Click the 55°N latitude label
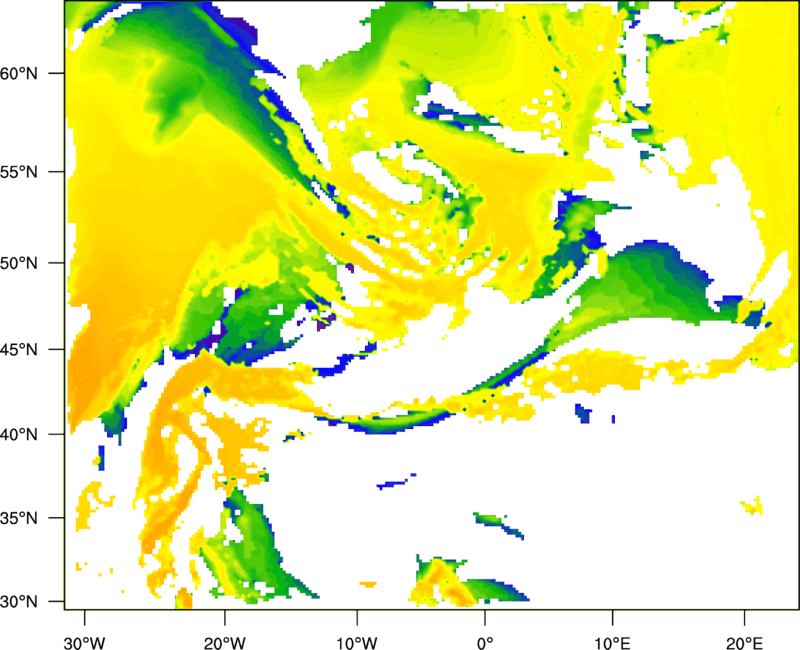Screen dimensions: 800x650 (19, 172)
